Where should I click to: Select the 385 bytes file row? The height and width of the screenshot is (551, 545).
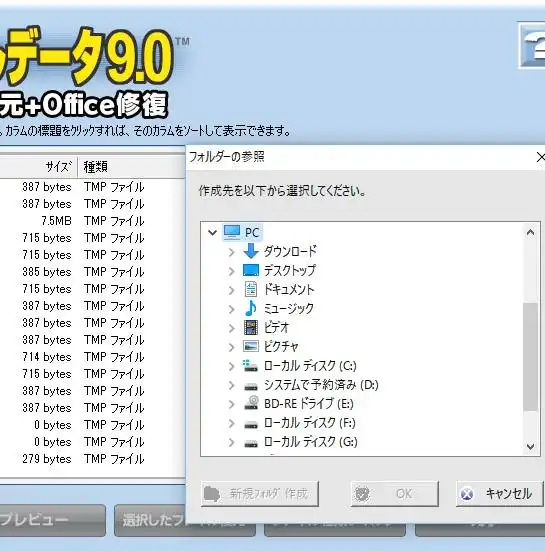(x=92, y=272)
